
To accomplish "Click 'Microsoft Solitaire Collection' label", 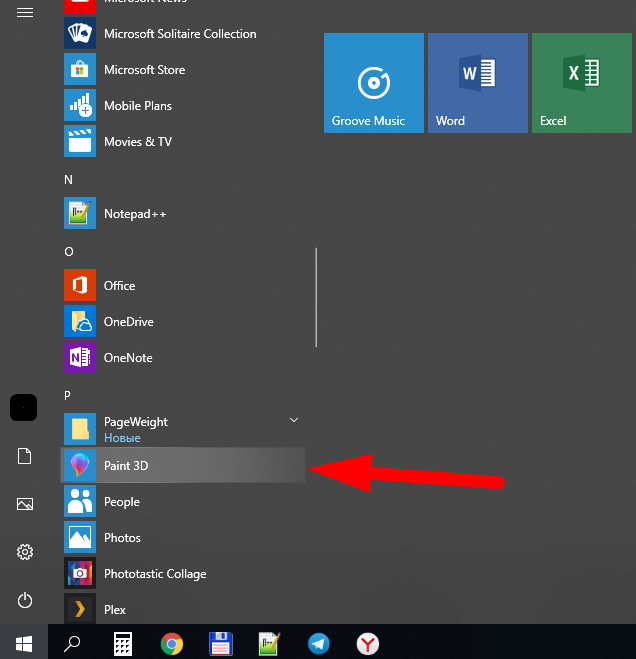I will click(180, 34).
